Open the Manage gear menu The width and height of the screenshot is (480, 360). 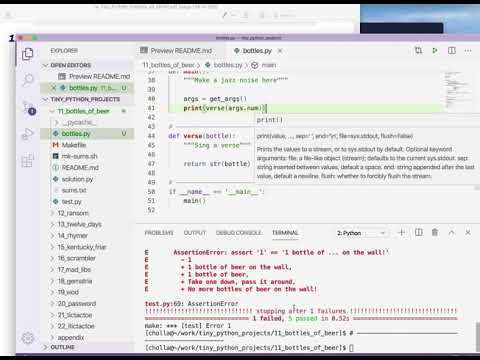28,338
